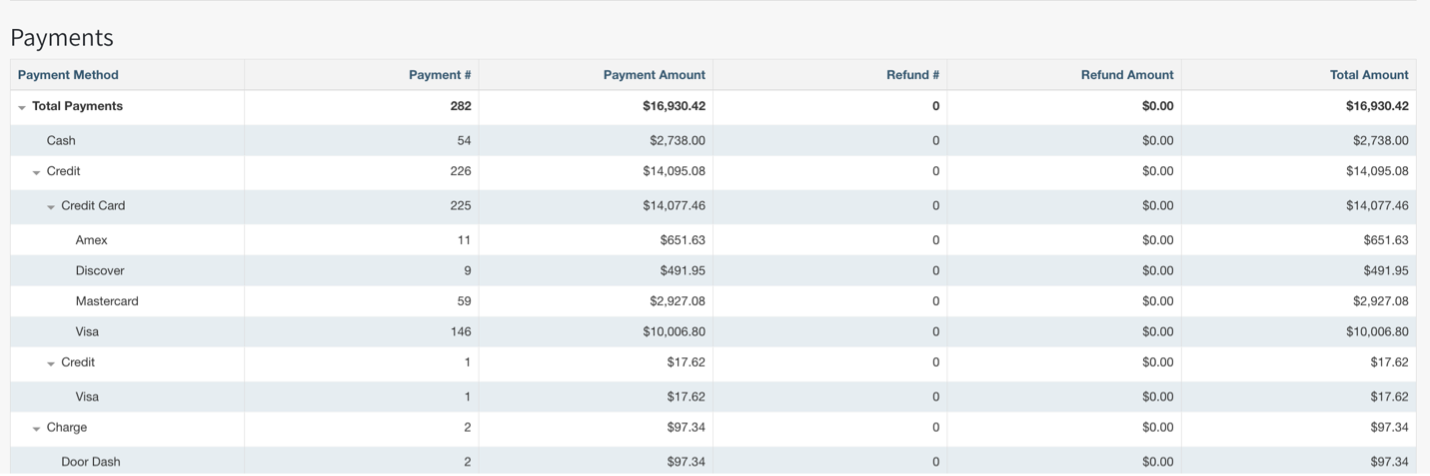Sort by Payment # column header
The height and width of the screenshot is (476, 1430).
click(439, 75)
